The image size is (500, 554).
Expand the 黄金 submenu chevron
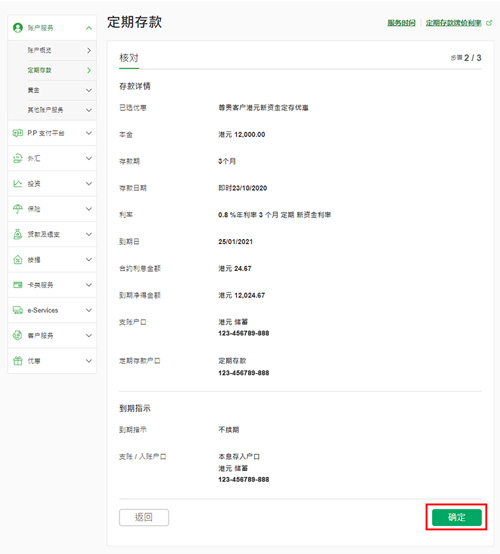[x=89, y=90]
